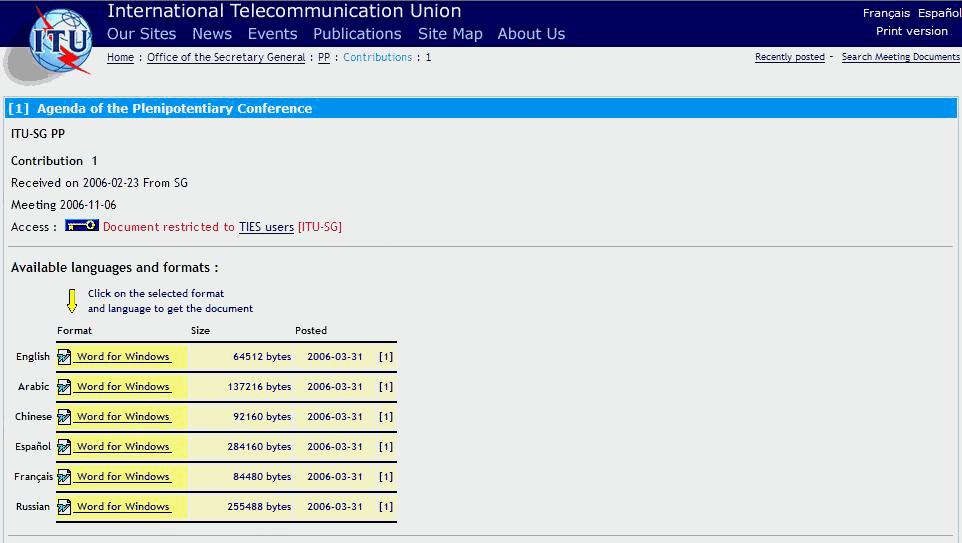Click the TIES users link

point(266,227)
